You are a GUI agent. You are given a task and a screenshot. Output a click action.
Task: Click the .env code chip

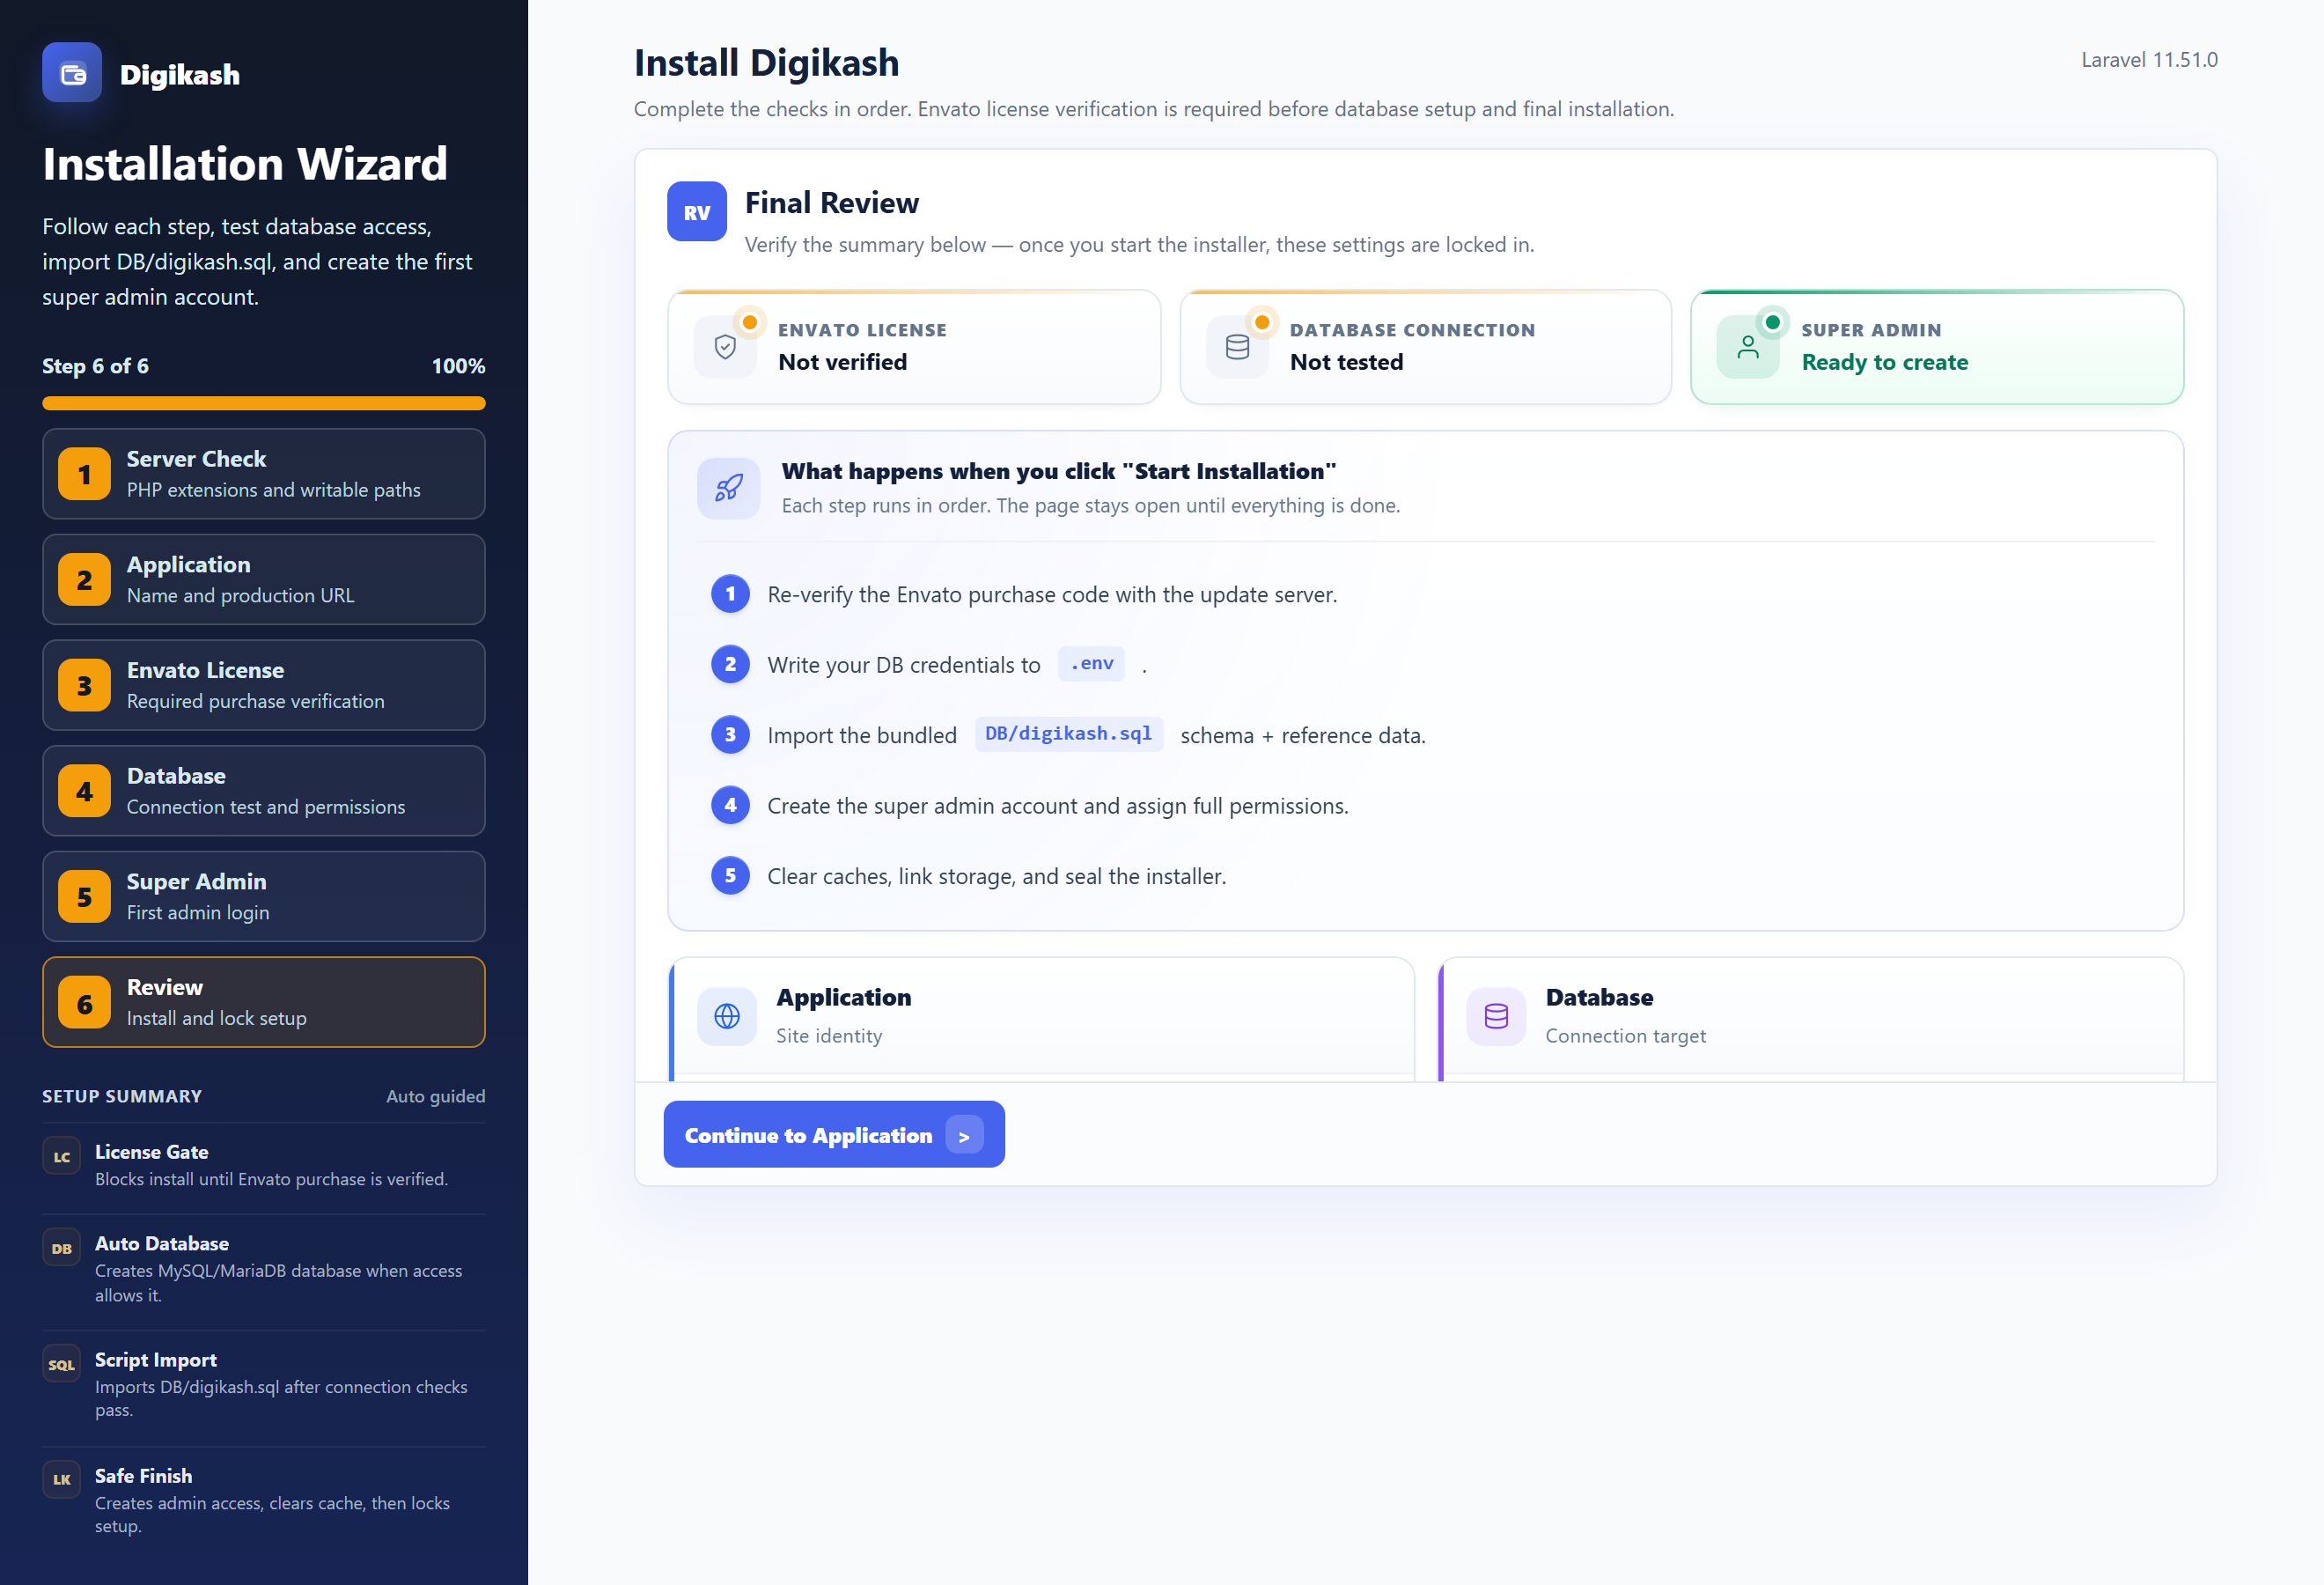tap(1091, 664)
